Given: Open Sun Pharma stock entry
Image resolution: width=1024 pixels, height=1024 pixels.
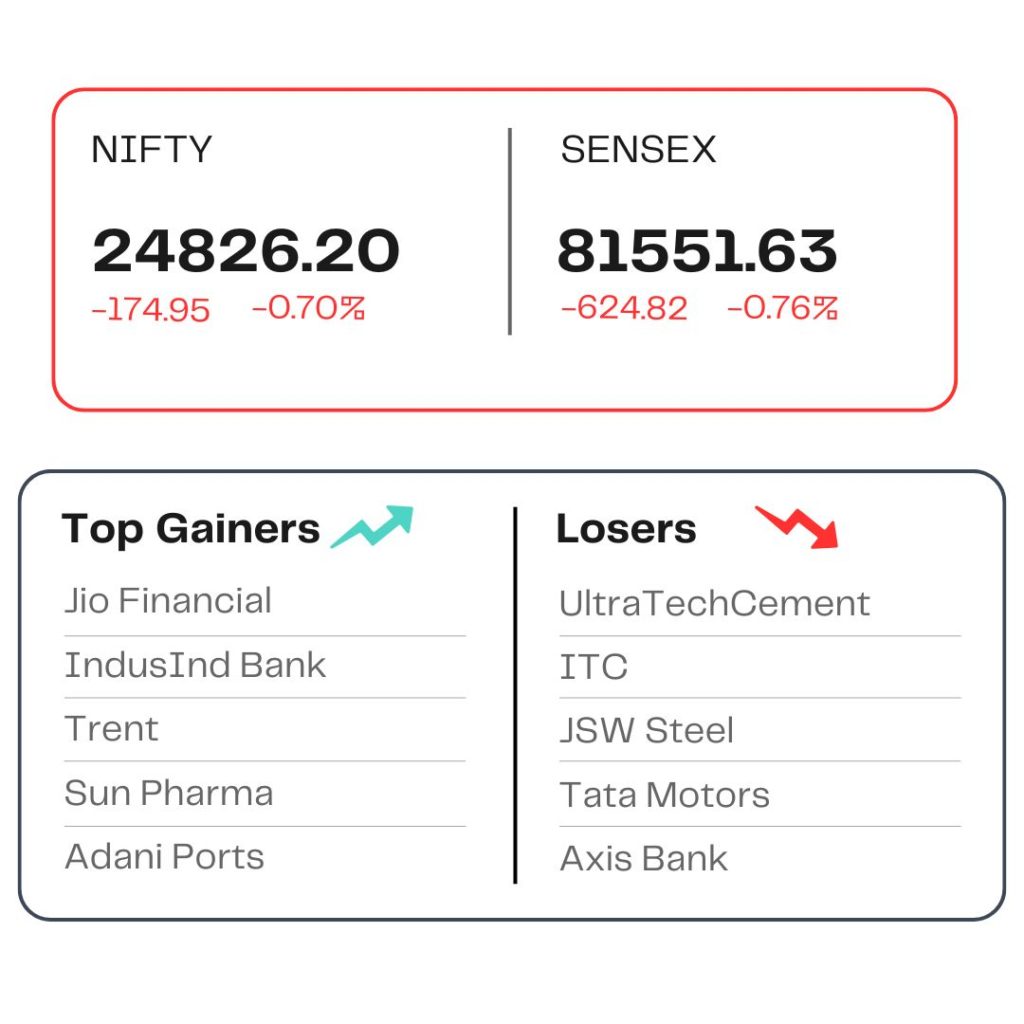Looking at the screenshot, I should click(168, 793).
